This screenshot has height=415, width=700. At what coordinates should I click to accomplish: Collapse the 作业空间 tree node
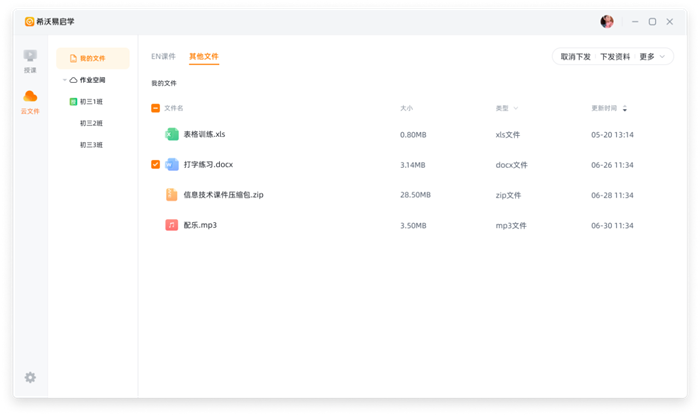(x=65, y=80)
